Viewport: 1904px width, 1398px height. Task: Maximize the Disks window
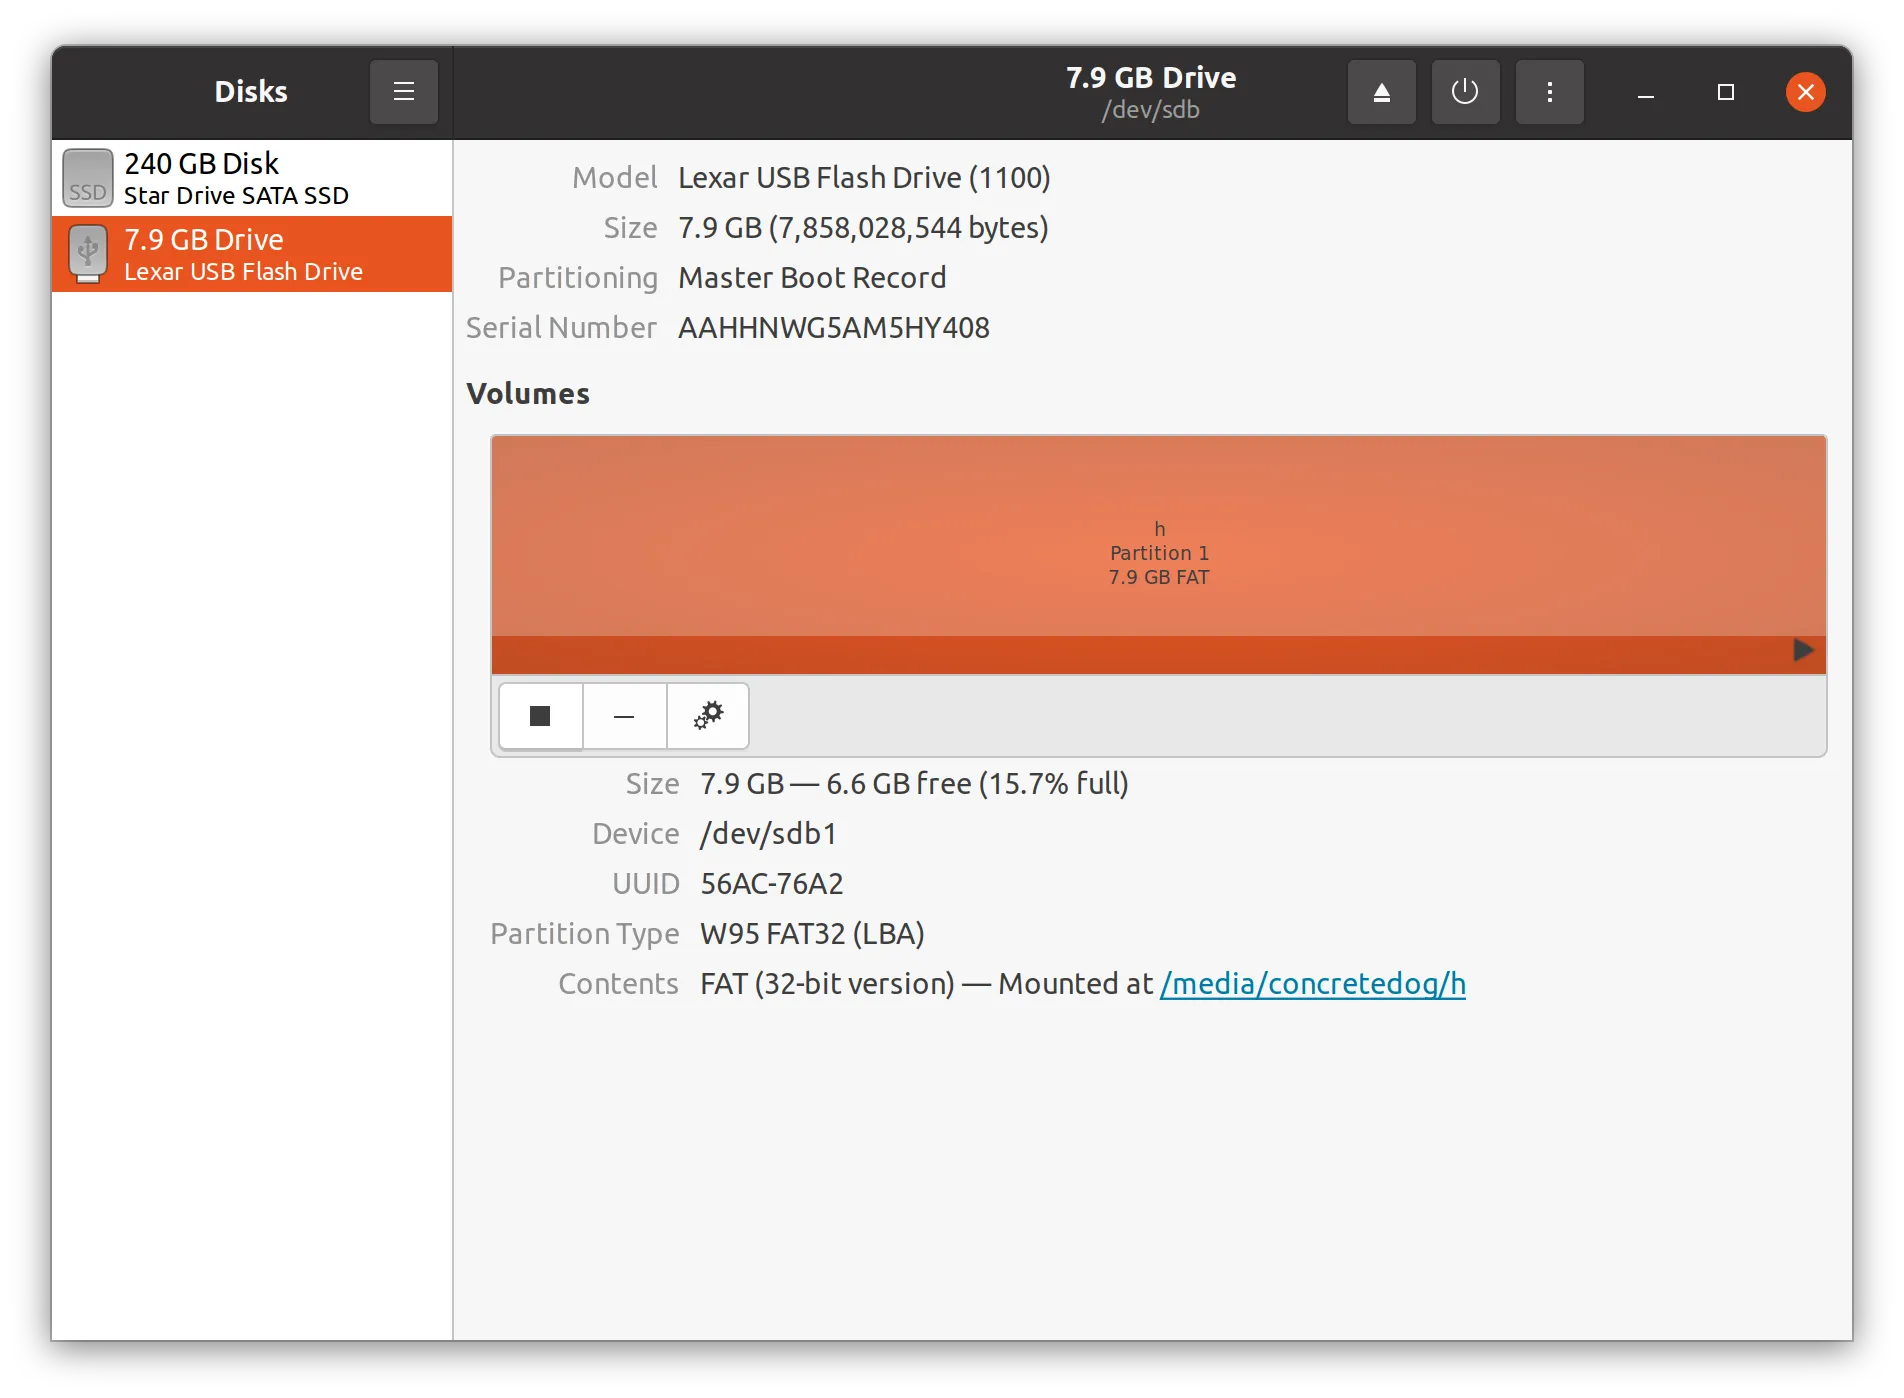[x=1725, y=92]
